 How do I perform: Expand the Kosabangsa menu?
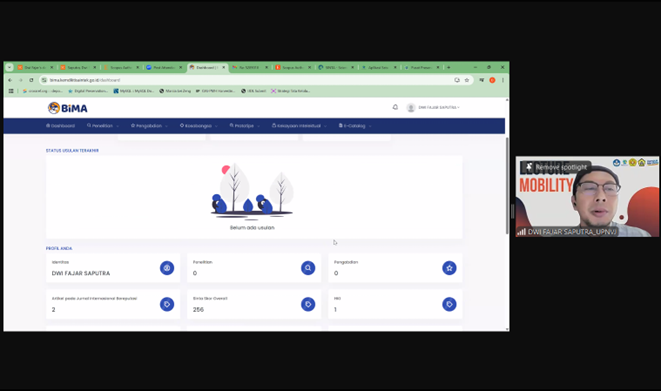click(x=199, y=126)
